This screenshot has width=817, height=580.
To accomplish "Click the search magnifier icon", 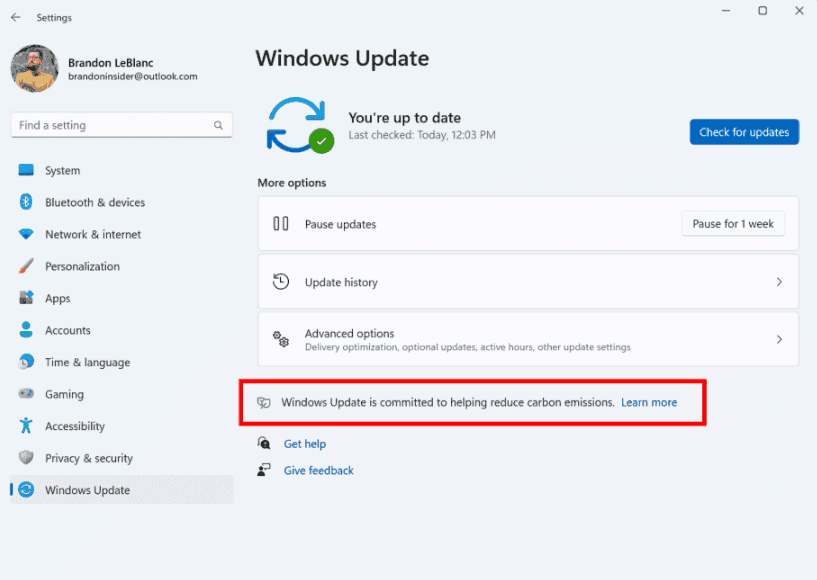I will 218,125.
